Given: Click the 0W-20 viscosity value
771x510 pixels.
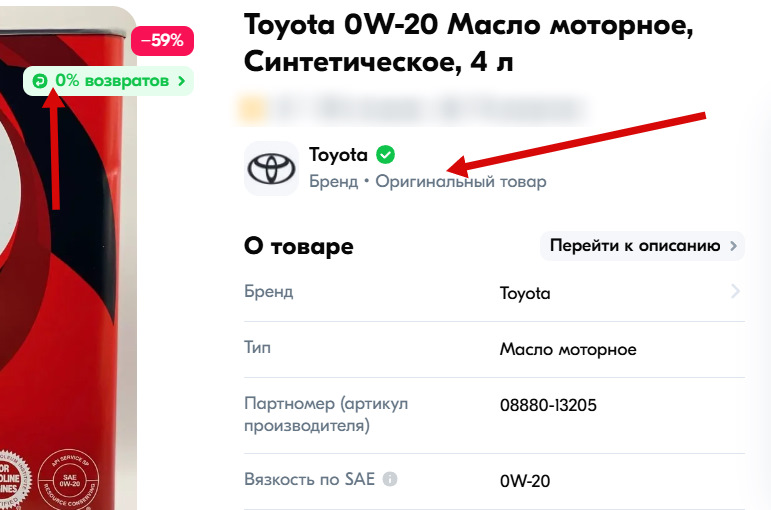Looking at the screenshot, I should point(525,481).
